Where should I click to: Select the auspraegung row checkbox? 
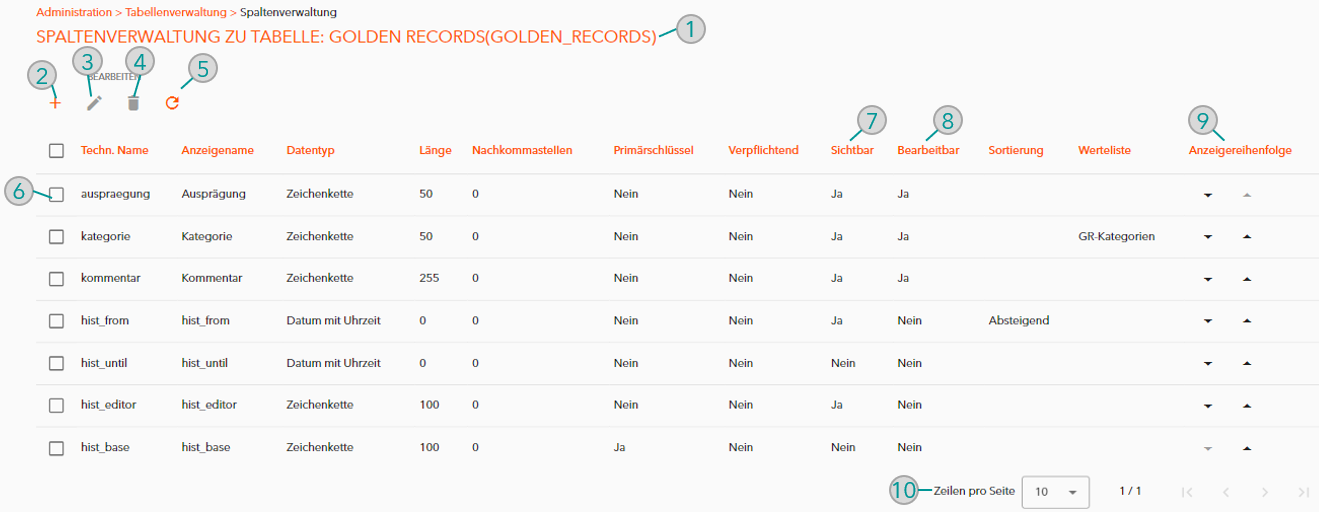point(57,194)
